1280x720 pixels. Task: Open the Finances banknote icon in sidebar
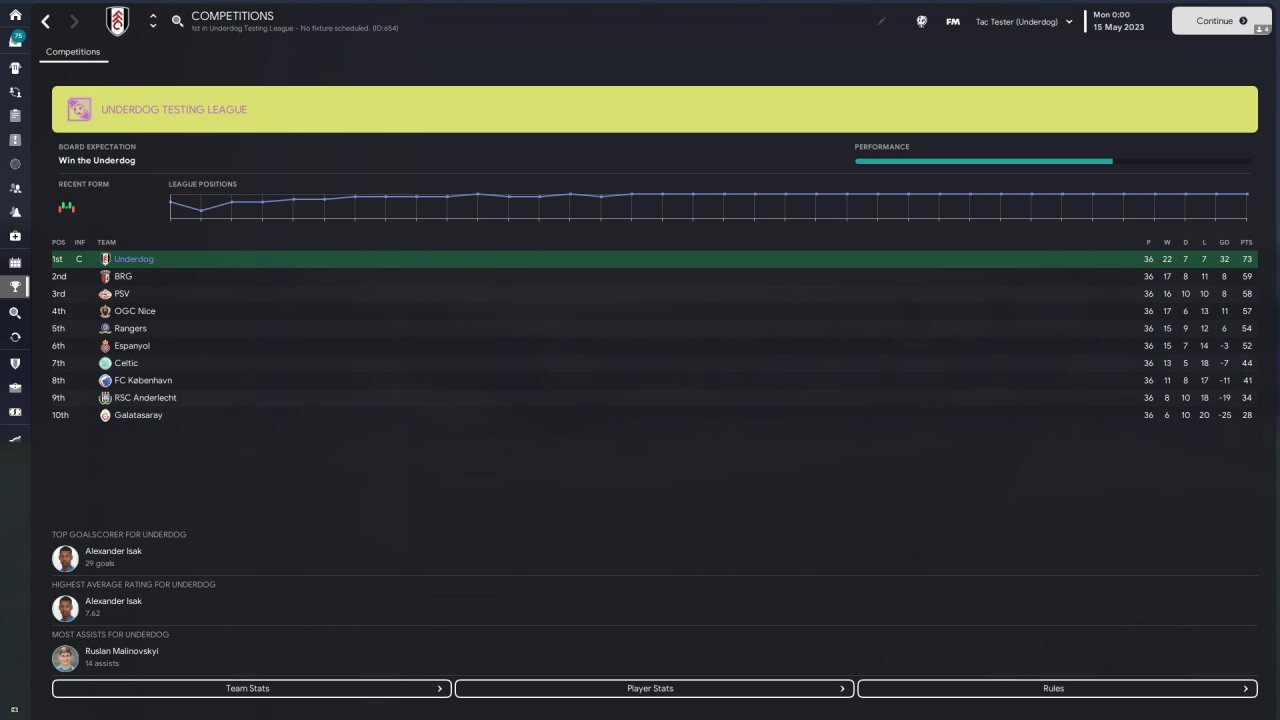pos(15,411)
